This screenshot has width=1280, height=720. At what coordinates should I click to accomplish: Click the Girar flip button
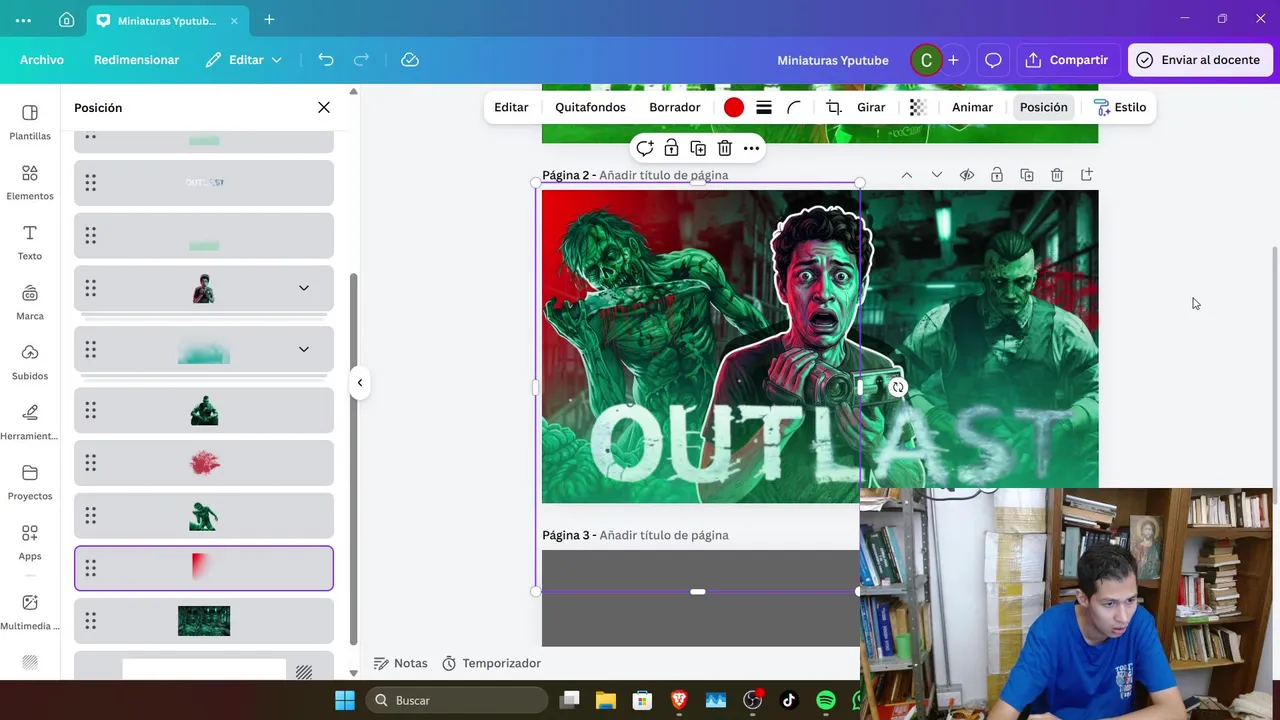(871, 107)
